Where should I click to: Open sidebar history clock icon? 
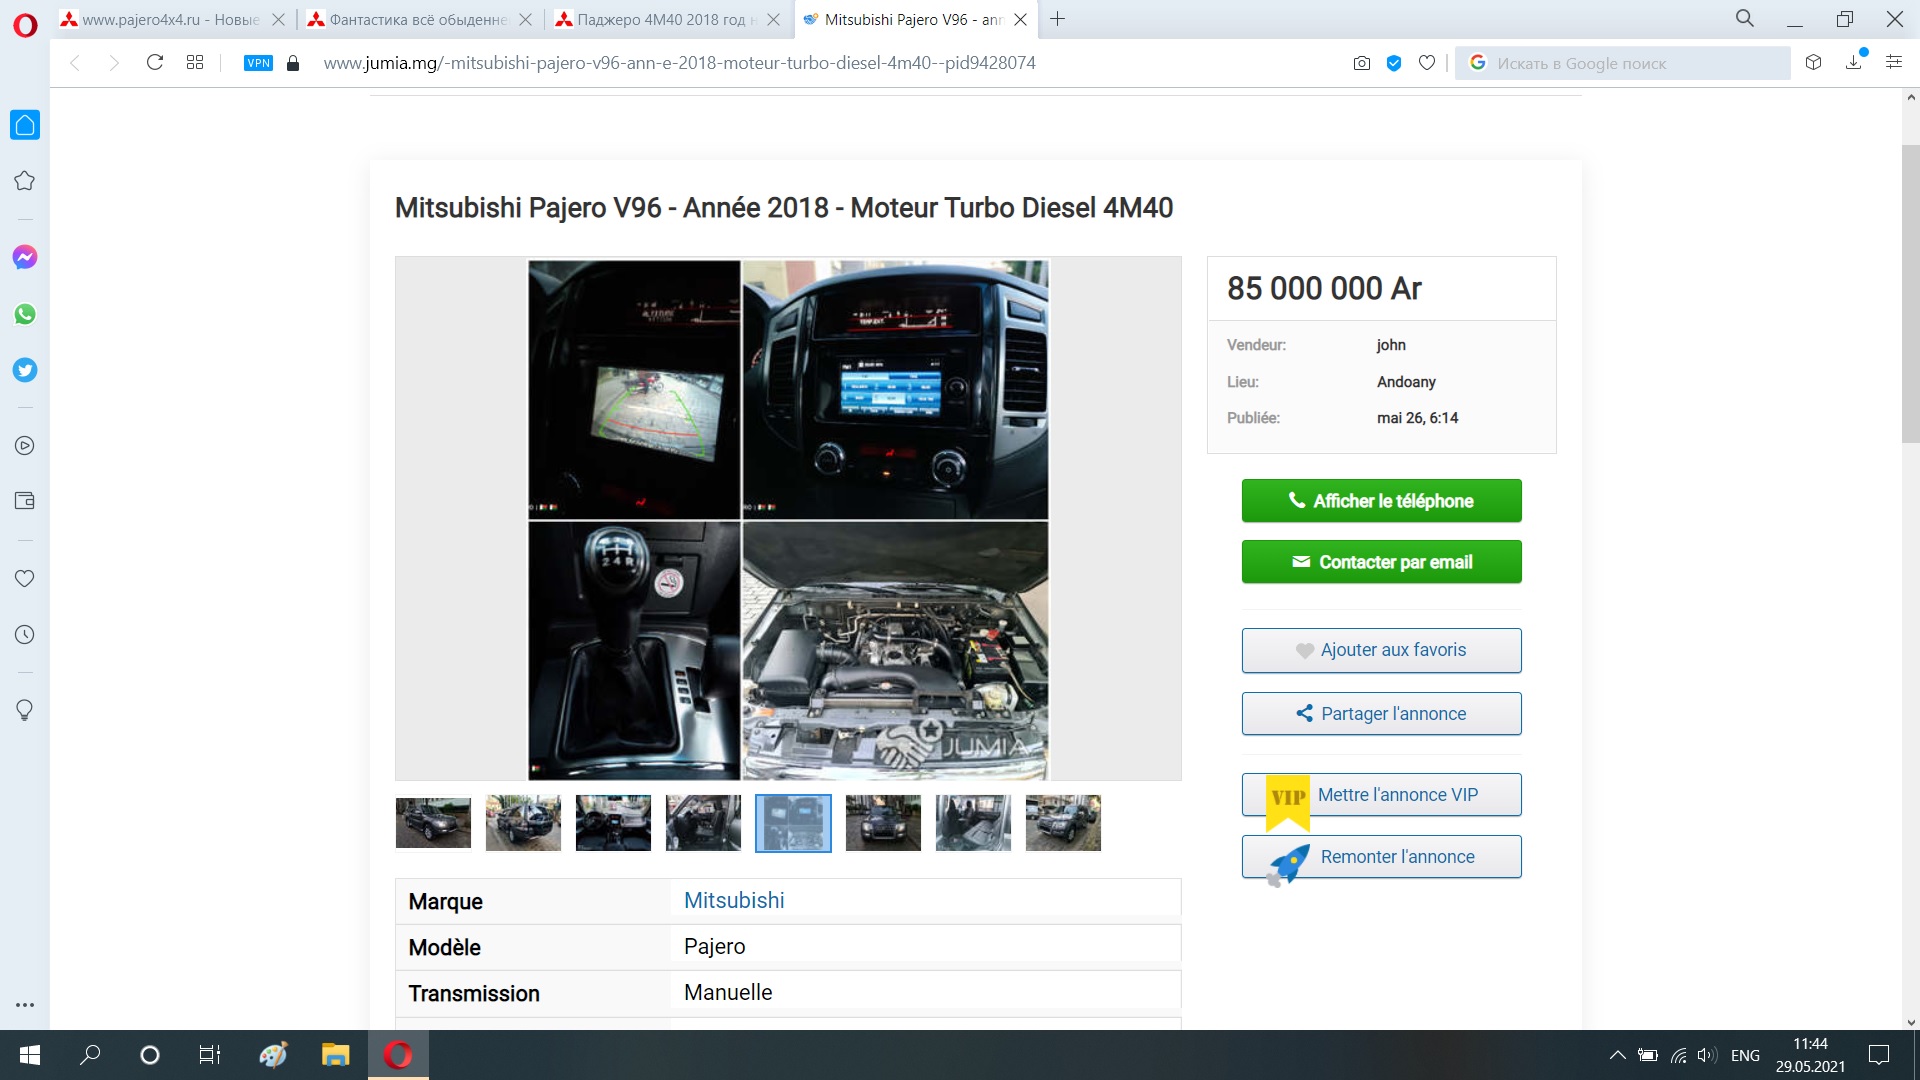25,635
